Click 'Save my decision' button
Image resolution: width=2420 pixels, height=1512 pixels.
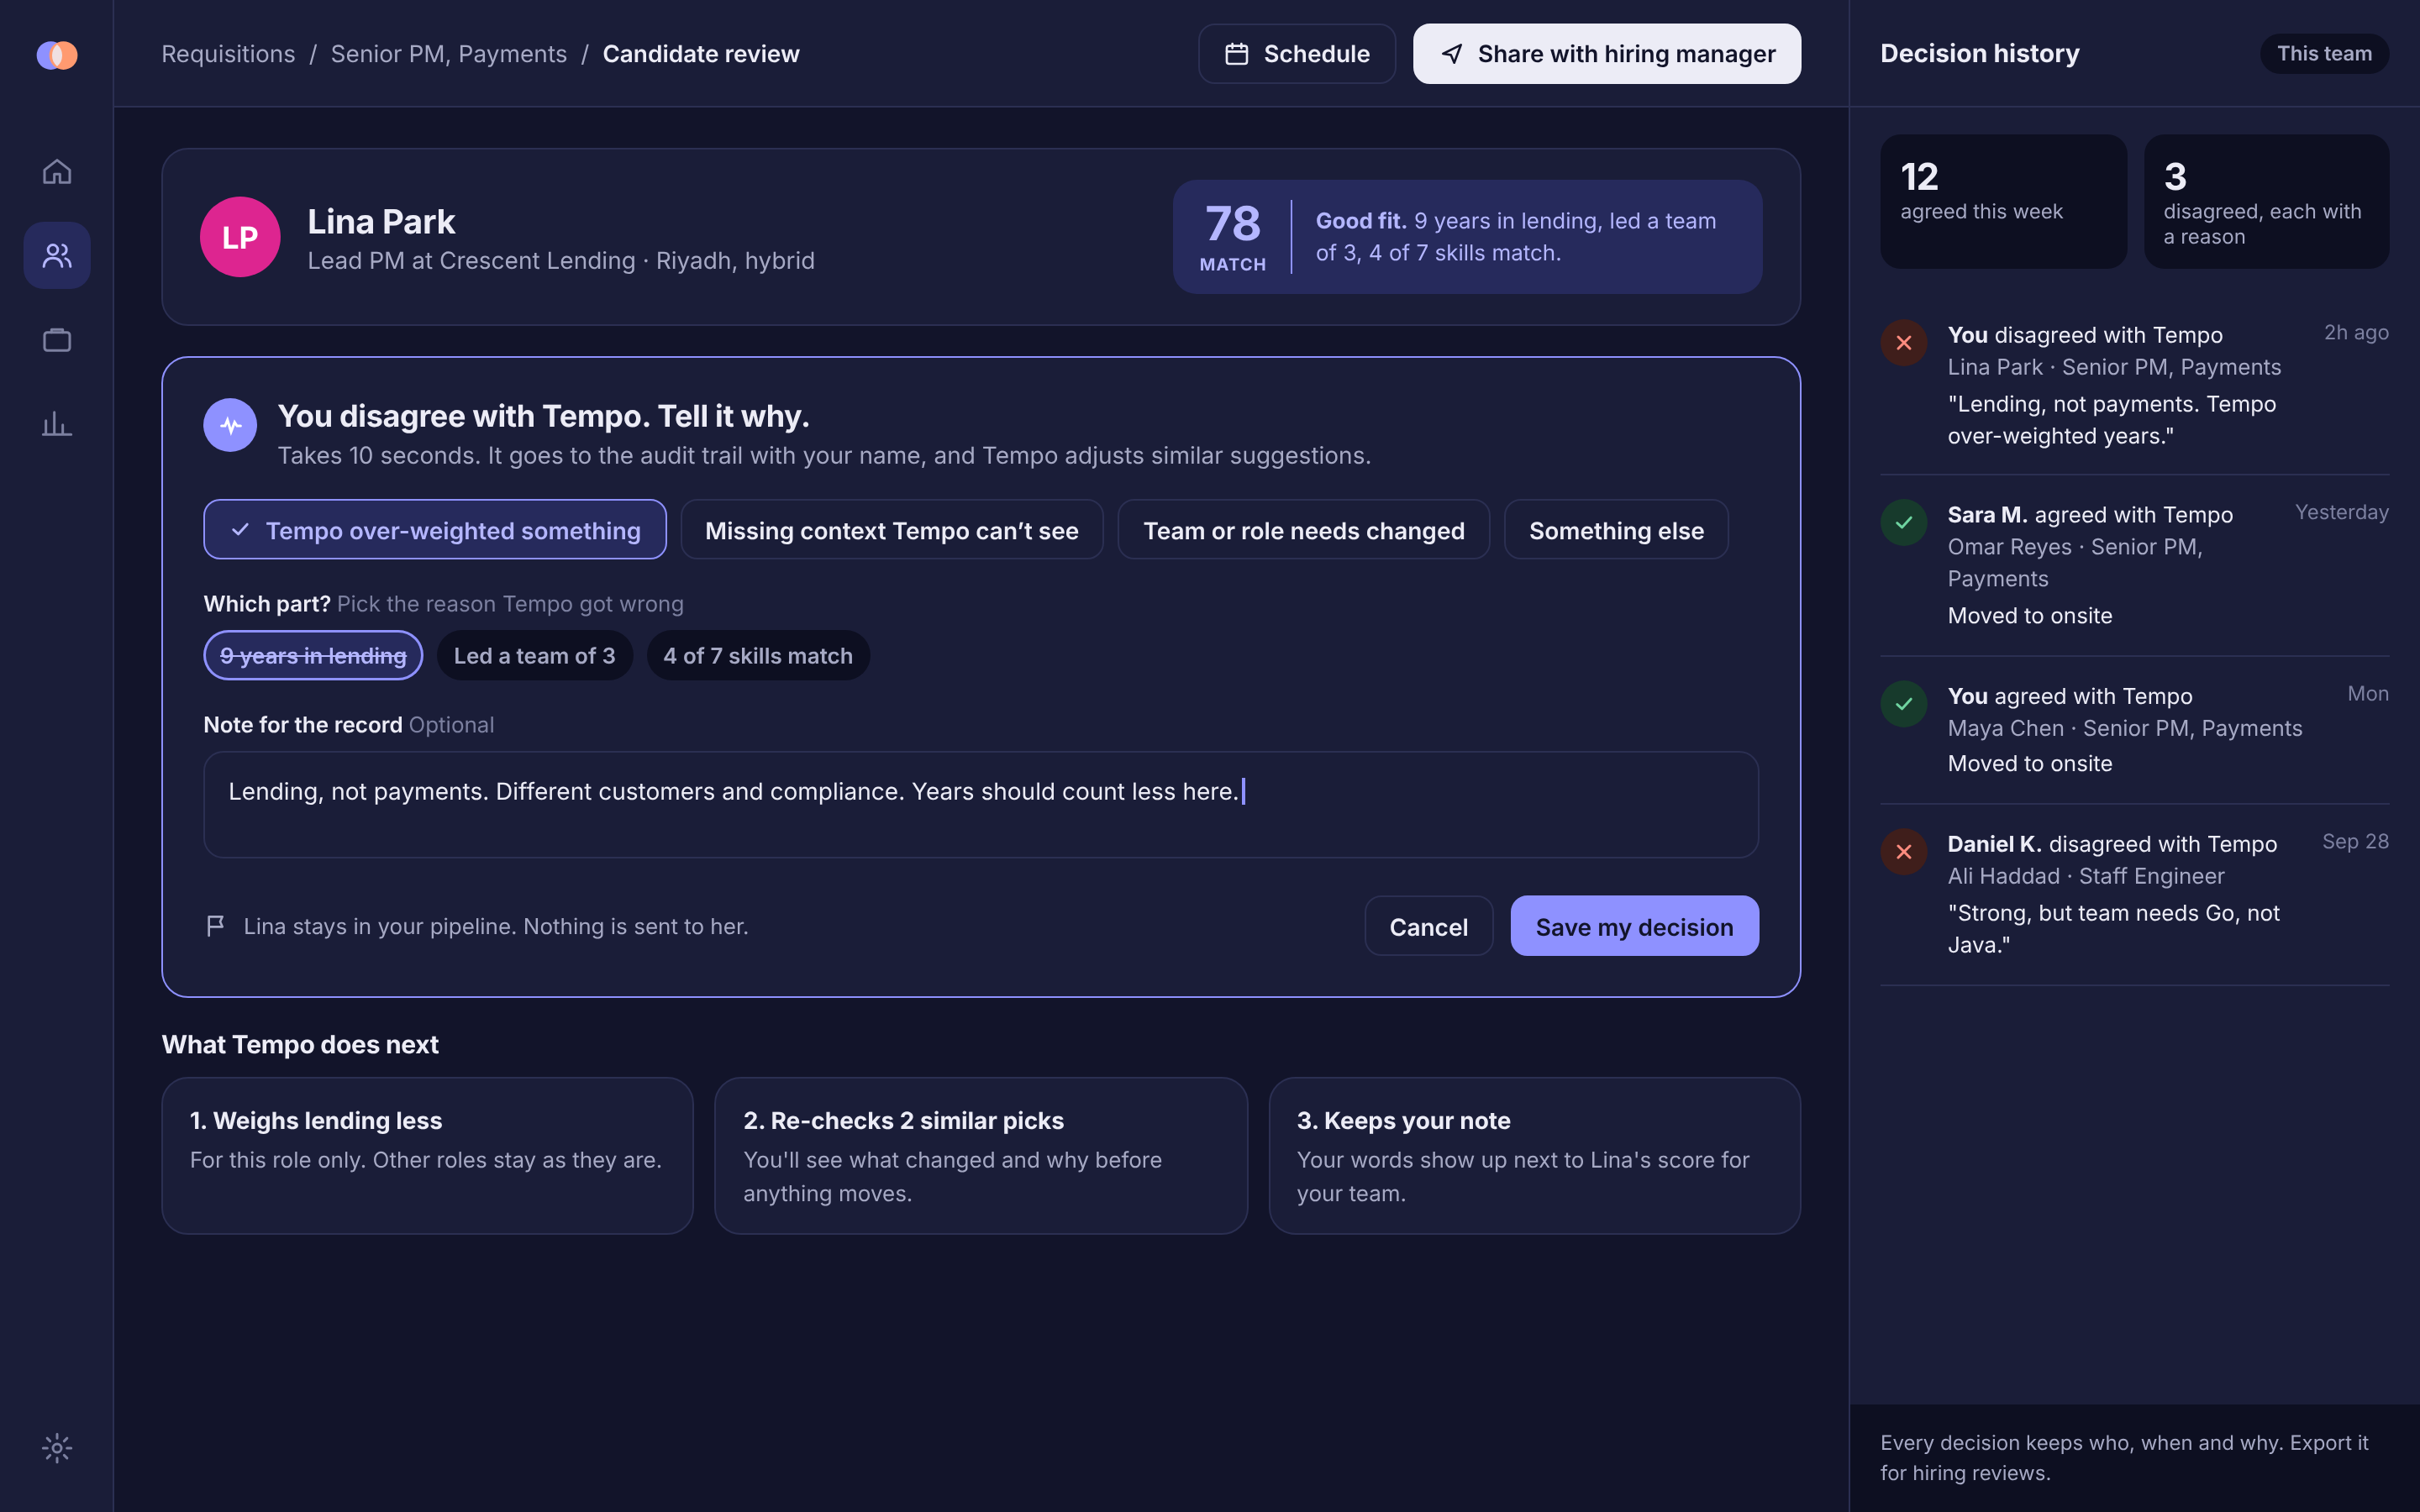point(1634,926)
